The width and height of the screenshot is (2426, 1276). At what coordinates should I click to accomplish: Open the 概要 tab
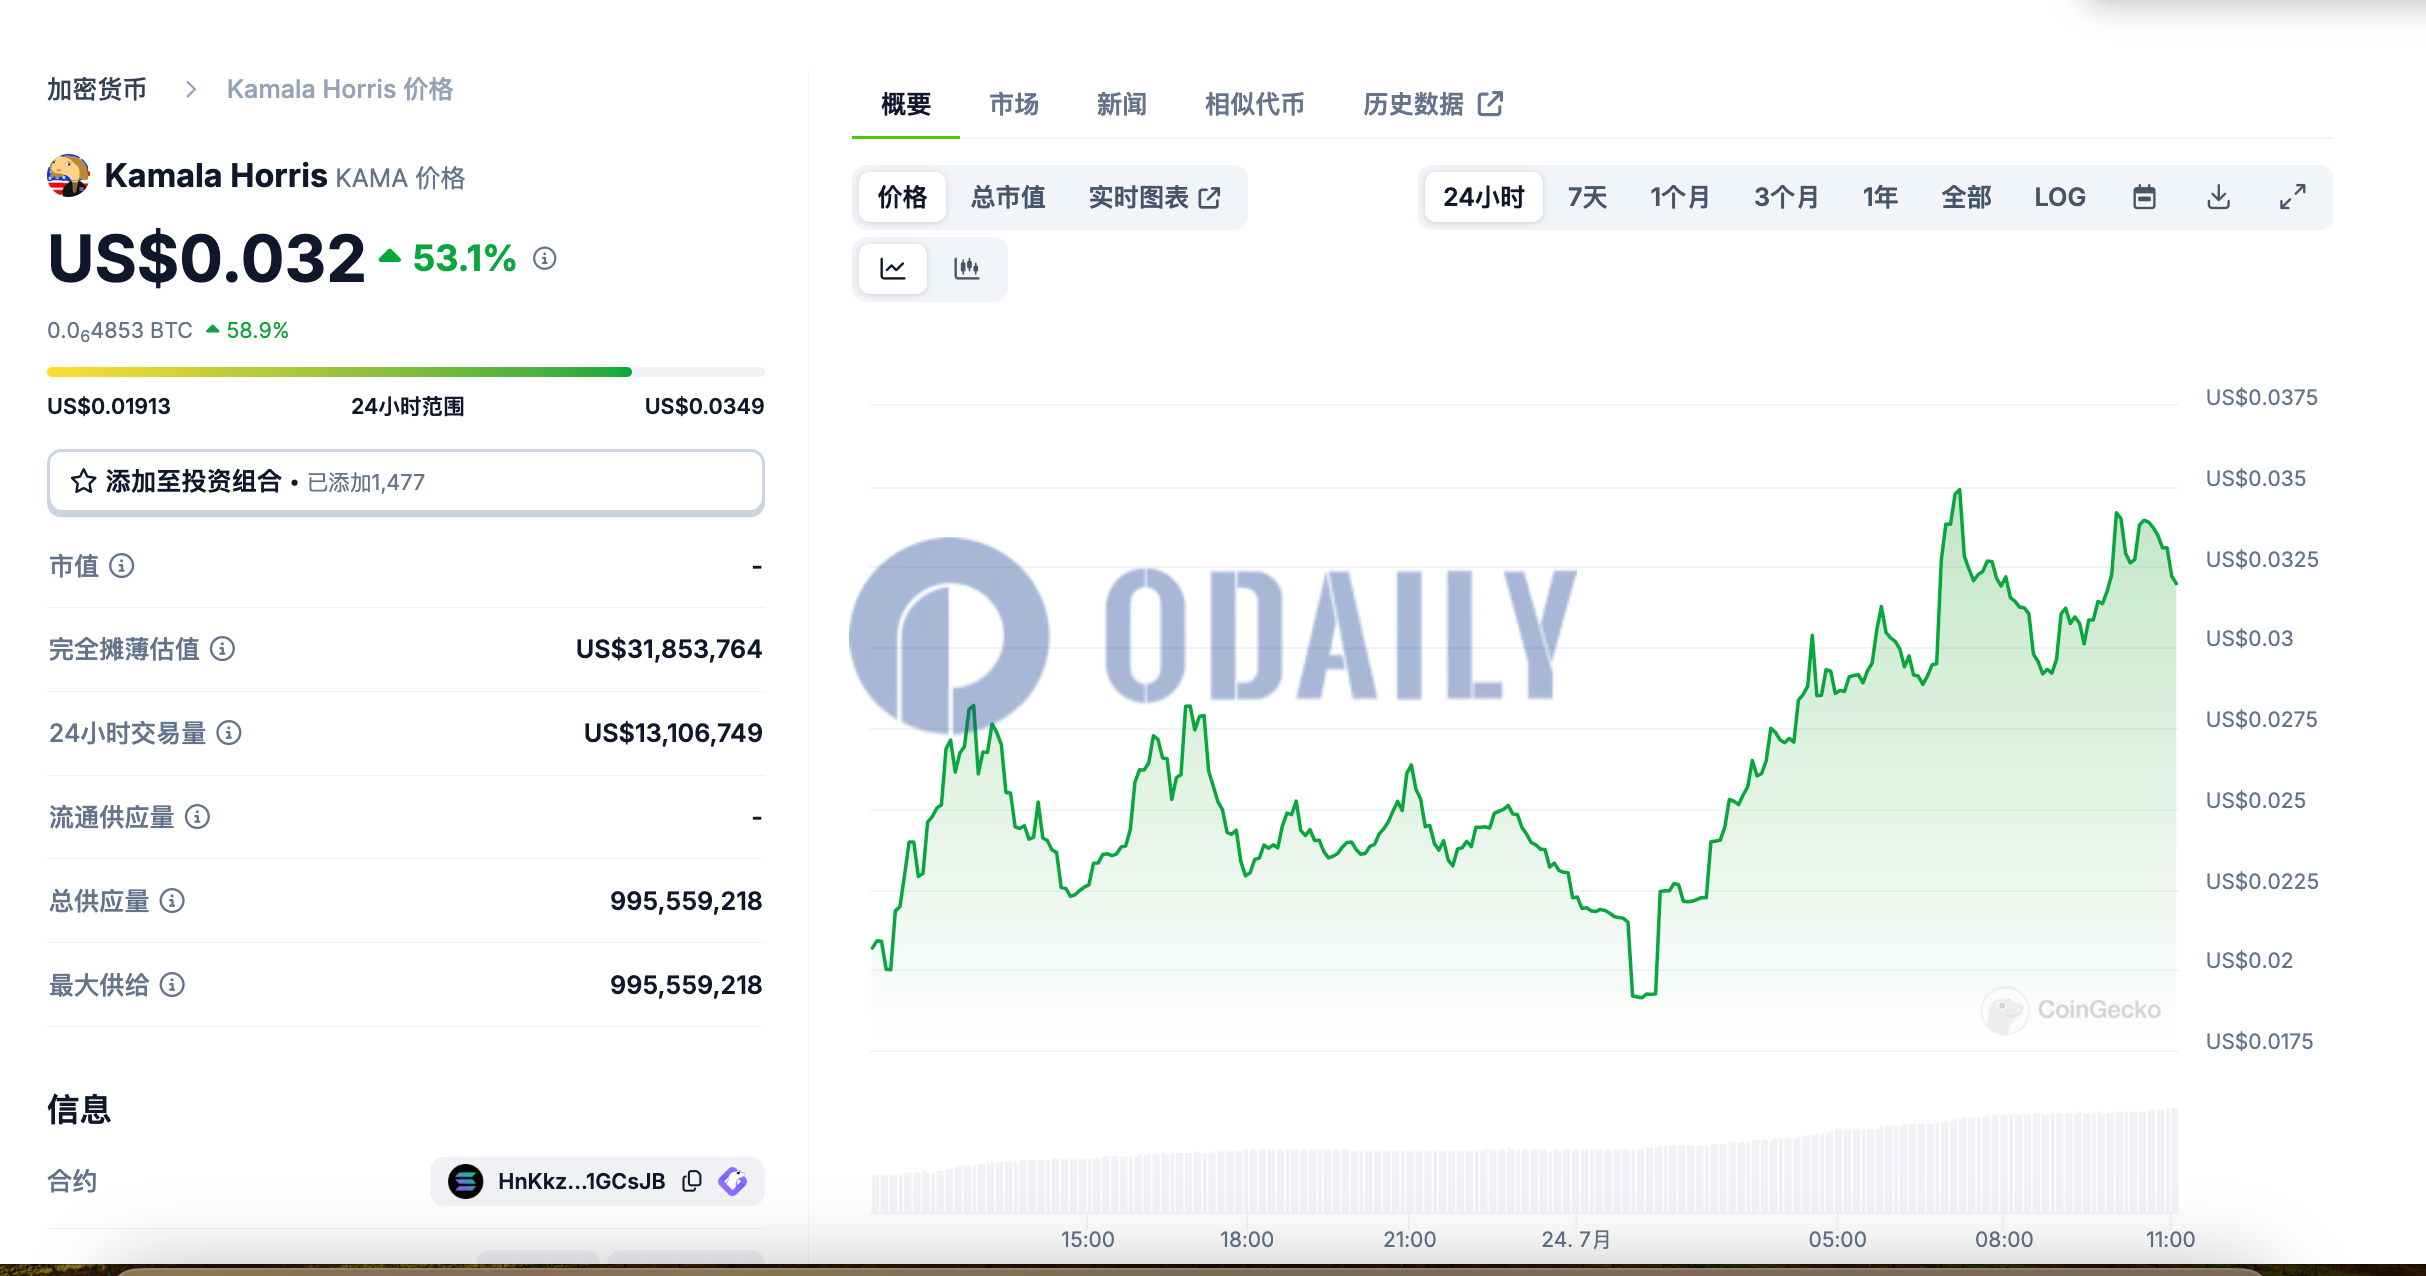[x=906, y=104]
